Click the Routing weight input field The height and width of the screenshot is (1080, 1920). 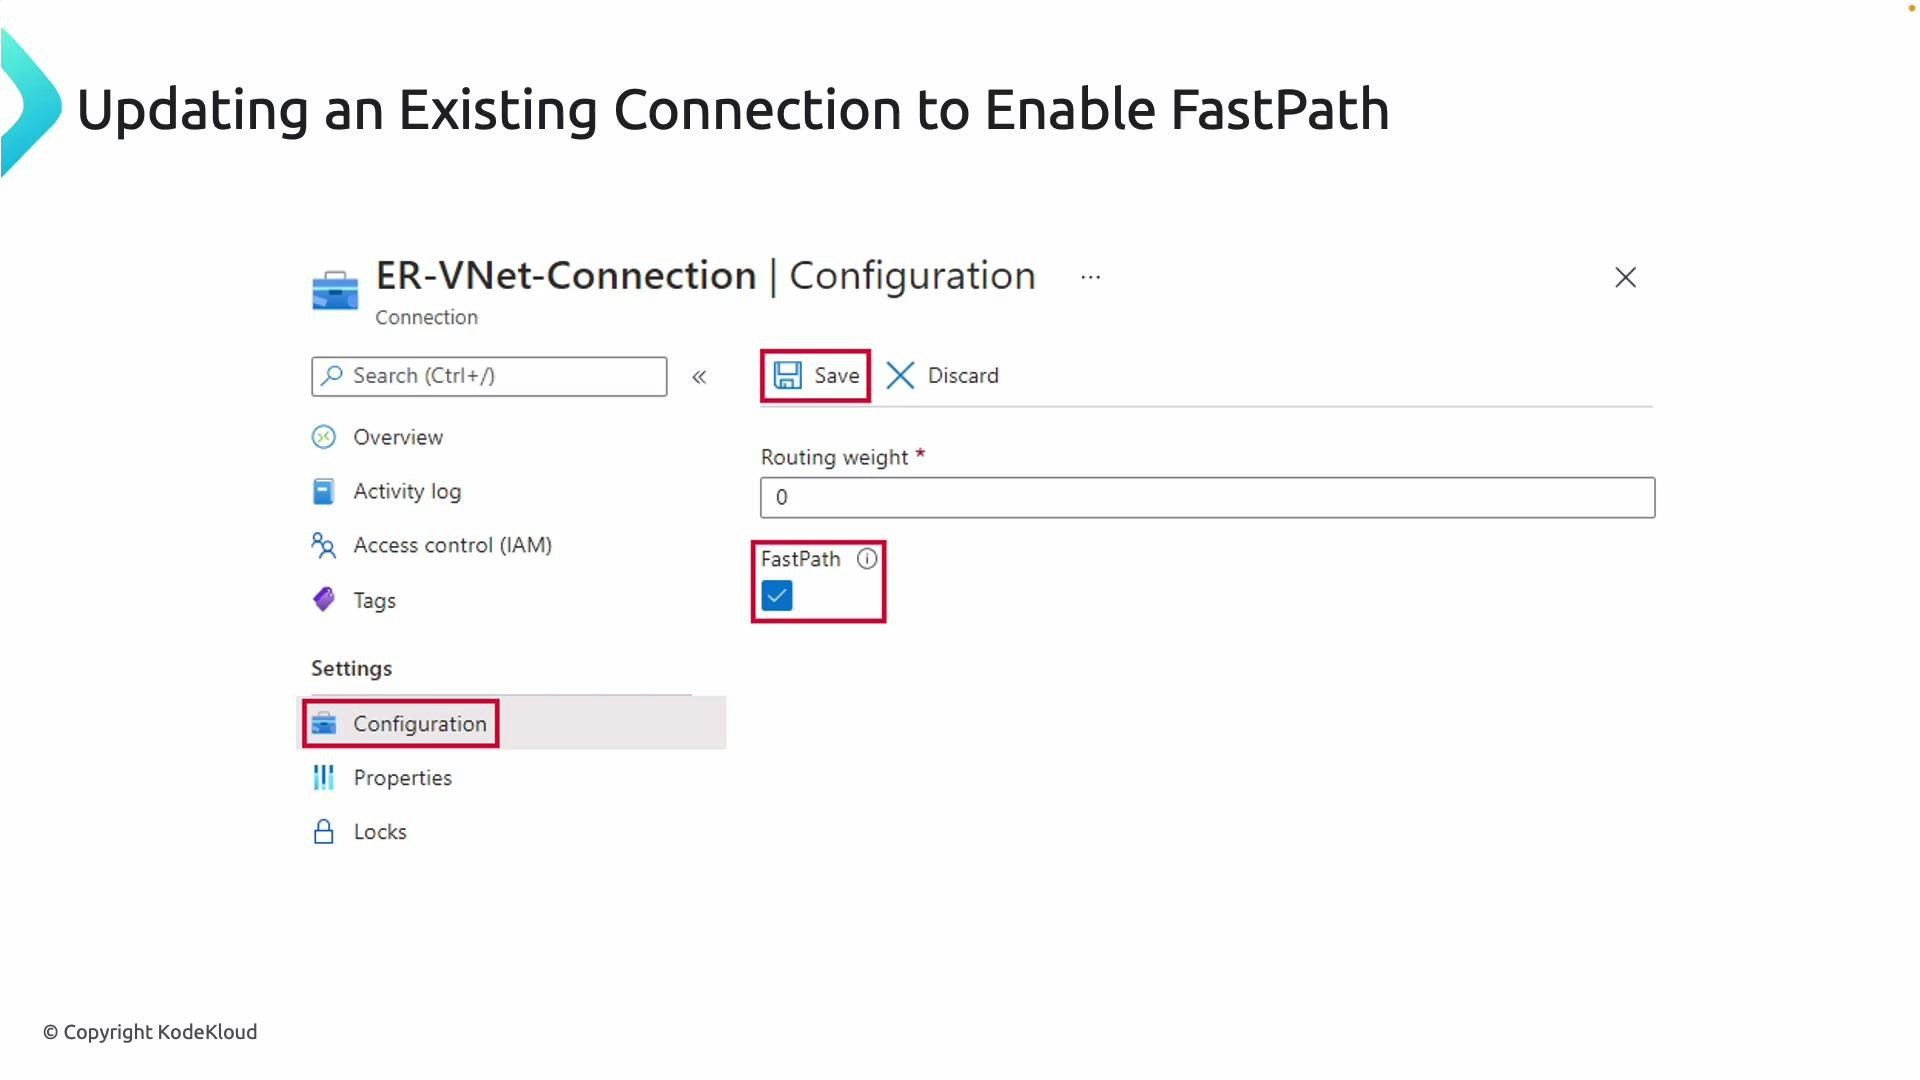tap(1206, 497)
